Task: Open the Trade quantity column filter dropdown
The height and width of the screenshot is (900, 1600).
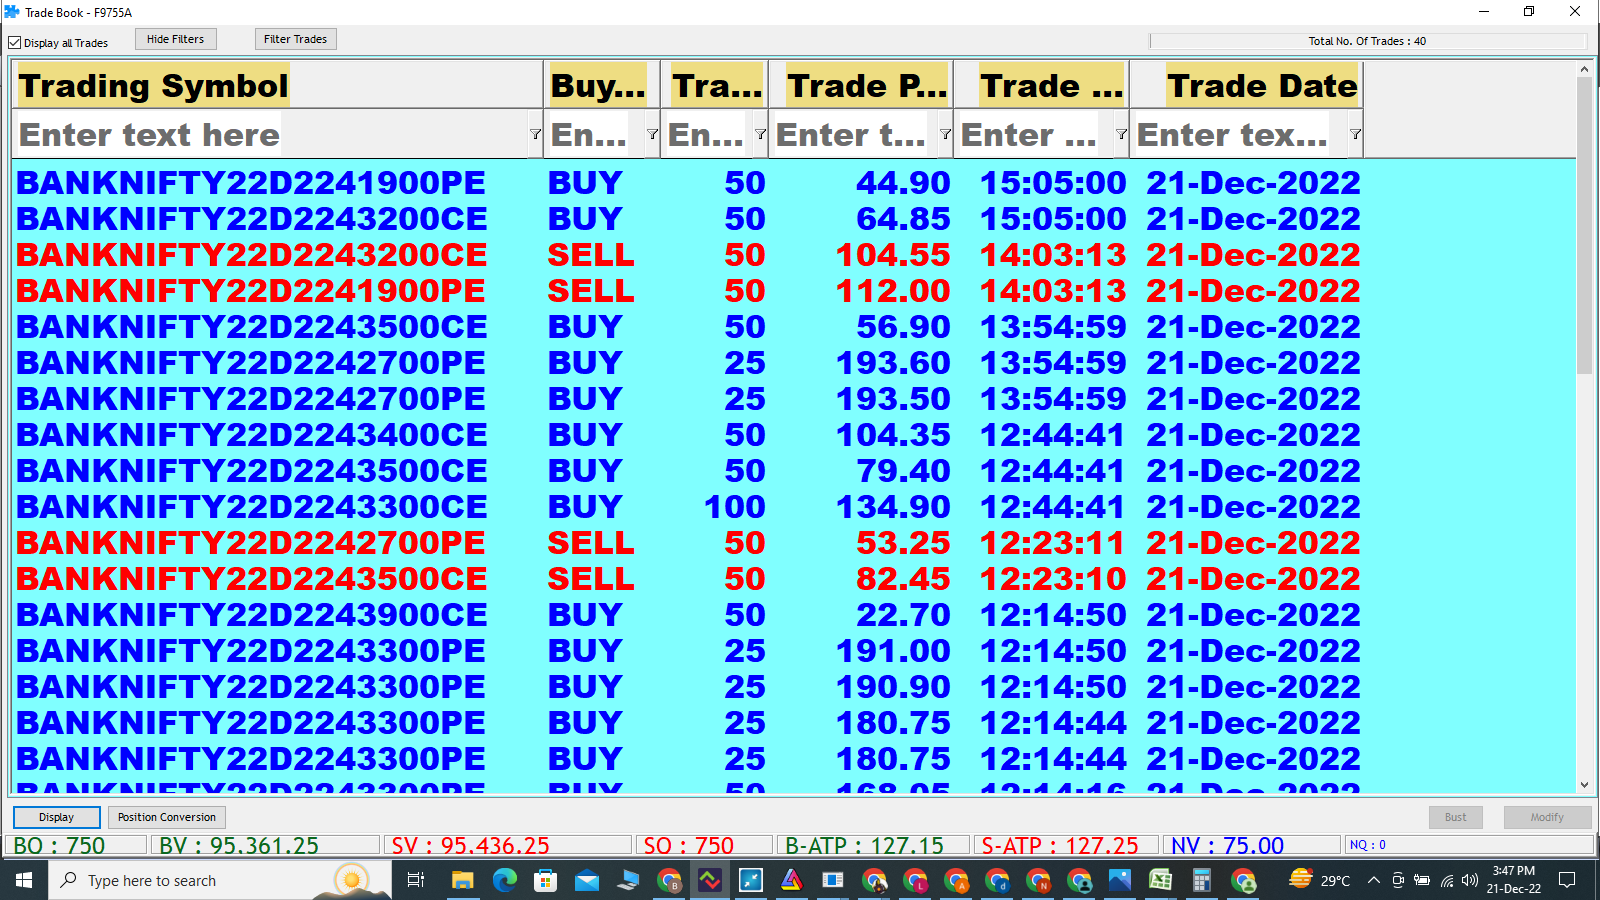Action: [x=760, y=135]
